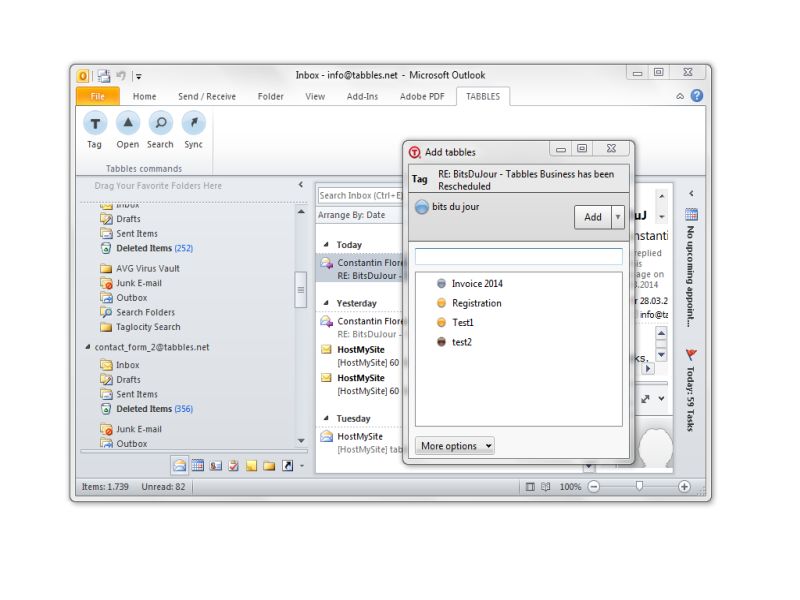Click the zoom slider handle

(x=639, y=486)
